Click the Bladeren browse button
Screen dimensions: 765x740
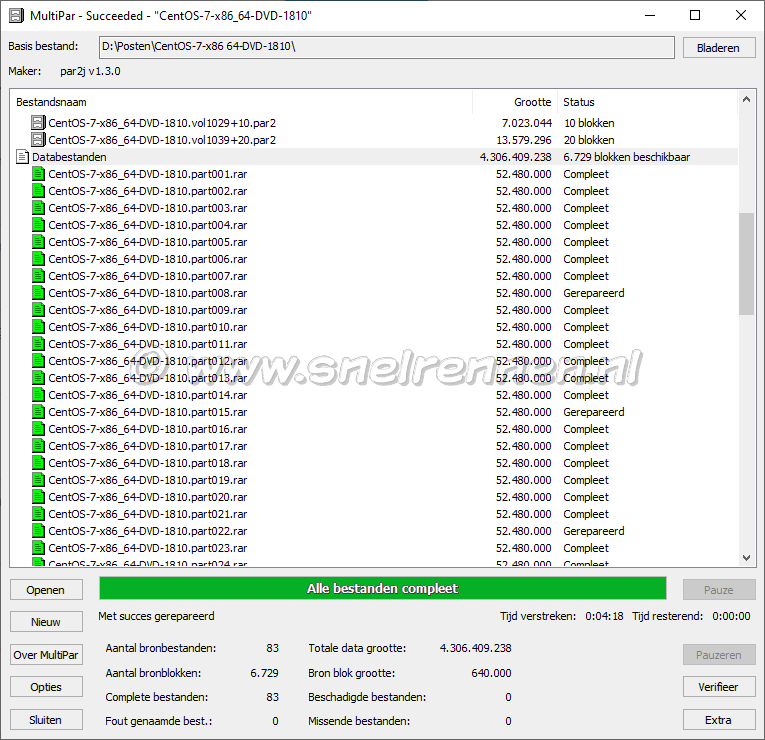[x=719, y=48]
